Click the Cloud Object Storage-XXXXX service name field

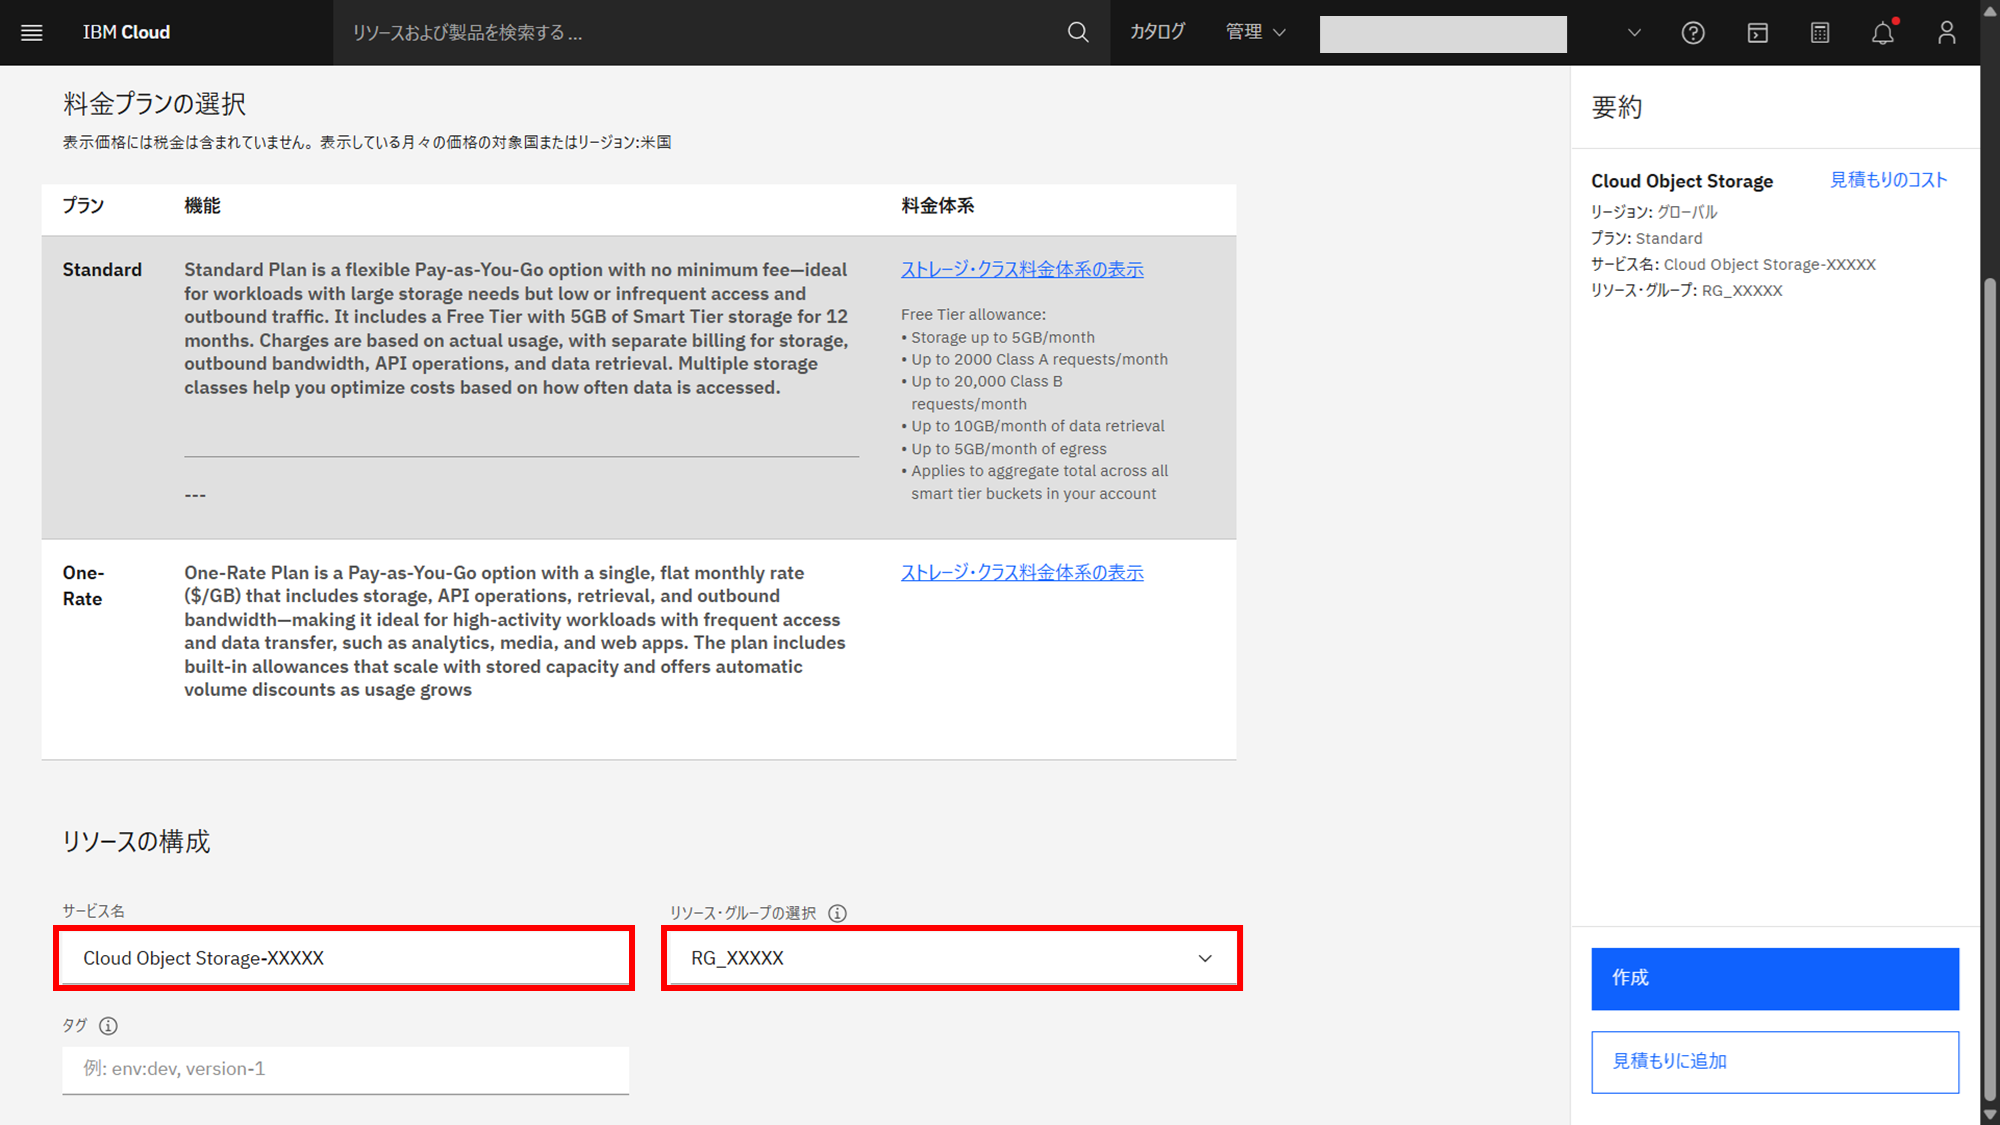coord(344,958)
